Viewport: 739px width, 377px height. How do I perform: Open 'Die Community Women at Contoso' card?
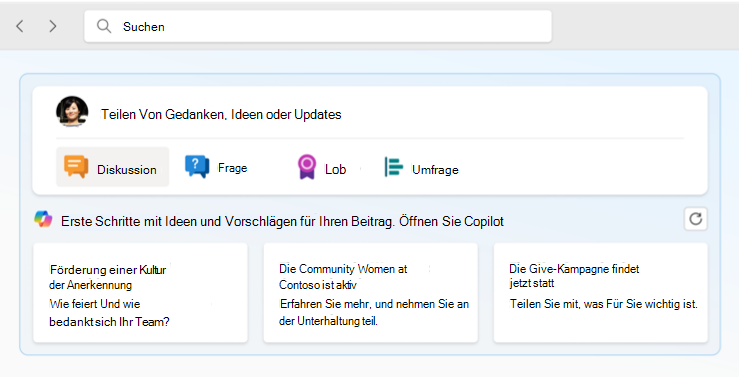tap(370, 293)
